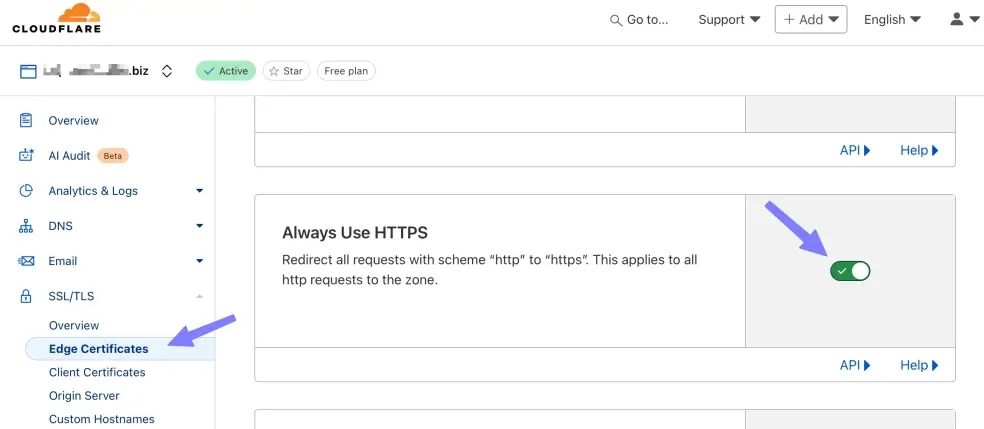This screenshot has width=984, height=429.
Task: Click the search magnifier icon
Action: pos(616,20)
